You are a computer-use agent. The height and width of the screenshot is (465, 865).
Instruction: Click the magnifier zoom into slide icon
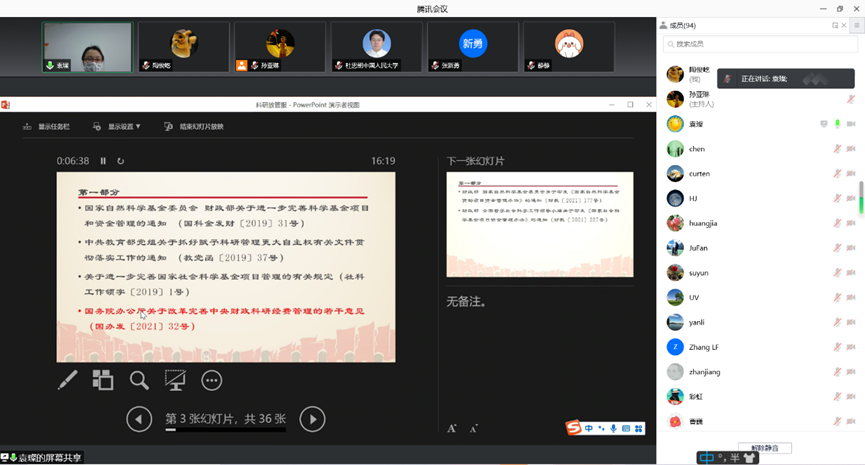pos(139,380)
